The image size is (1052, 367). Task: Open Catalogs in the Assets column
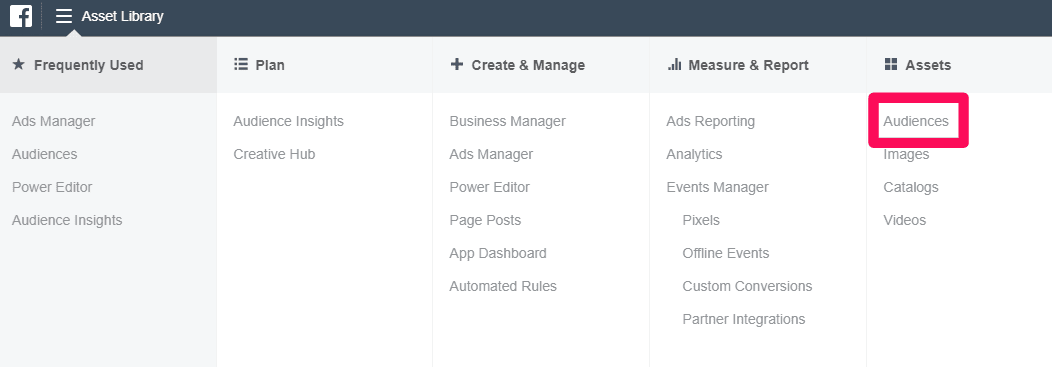911,187
